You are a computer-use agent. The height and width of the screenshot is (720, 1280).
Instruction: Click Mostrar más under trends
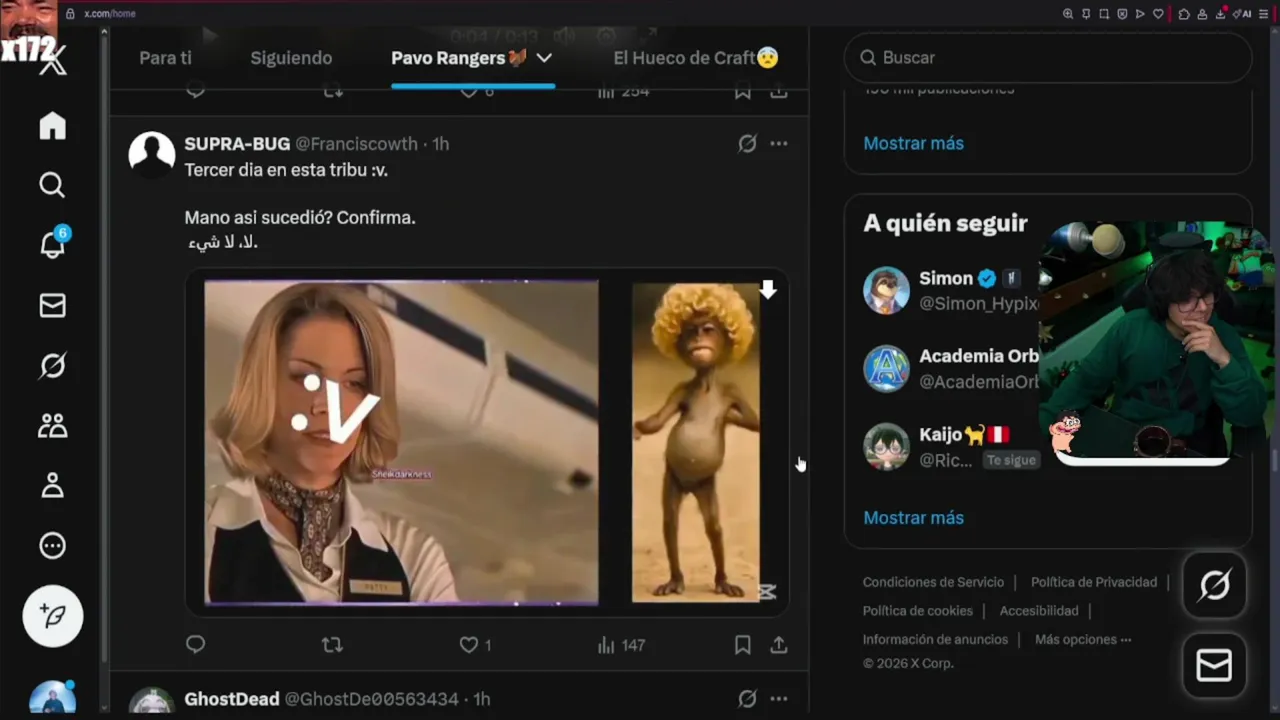pos(913,143)
